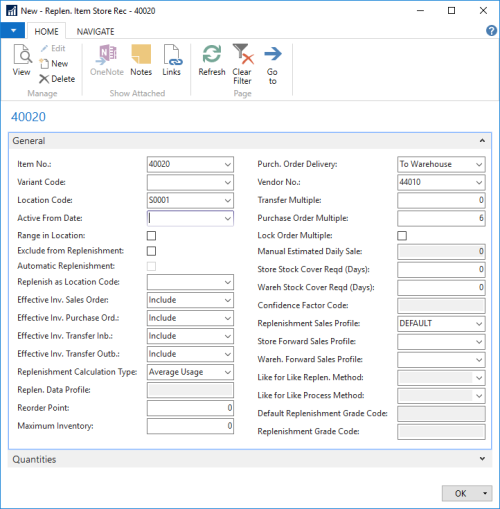Delete the record with the X Delete icon

pyautogui.click(x=57, y=79)
